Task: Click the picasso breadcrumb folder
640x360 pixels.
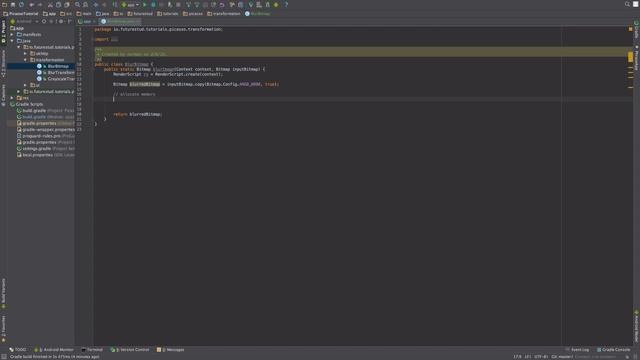Action: [x=193, y=13]
